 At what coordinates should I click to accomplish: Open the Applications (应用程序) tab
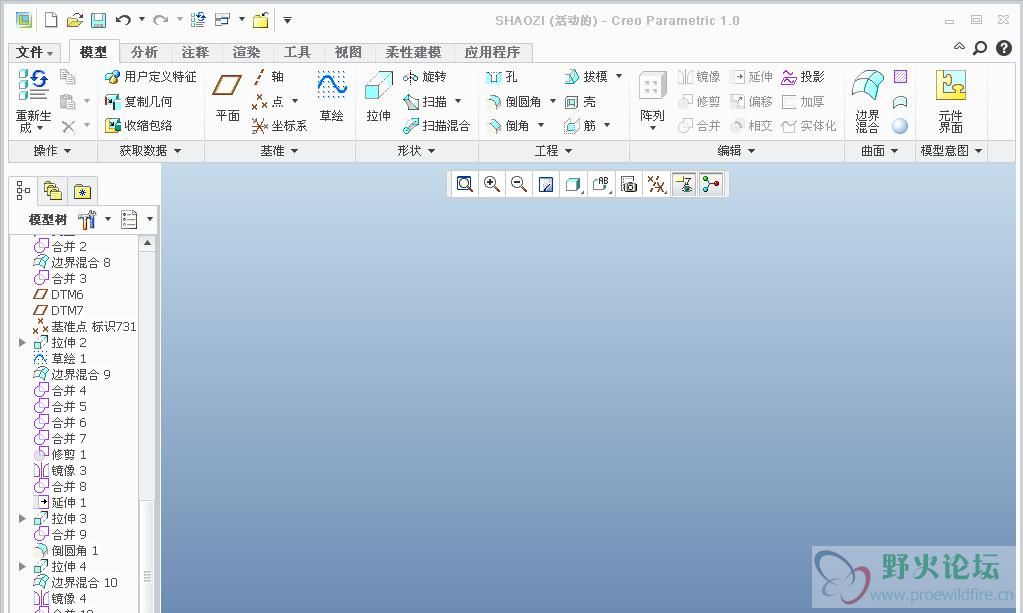pos(492,52)
